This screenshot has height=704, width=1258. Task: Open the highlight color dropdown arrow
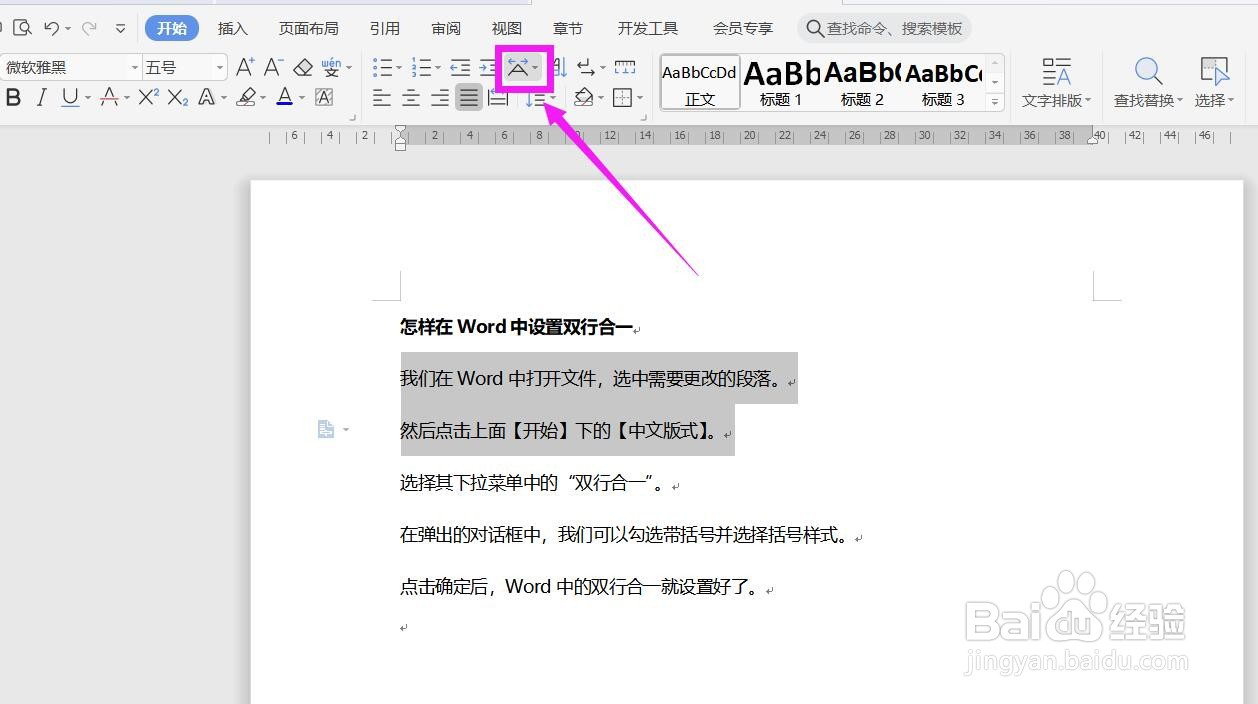pos(263,98)
